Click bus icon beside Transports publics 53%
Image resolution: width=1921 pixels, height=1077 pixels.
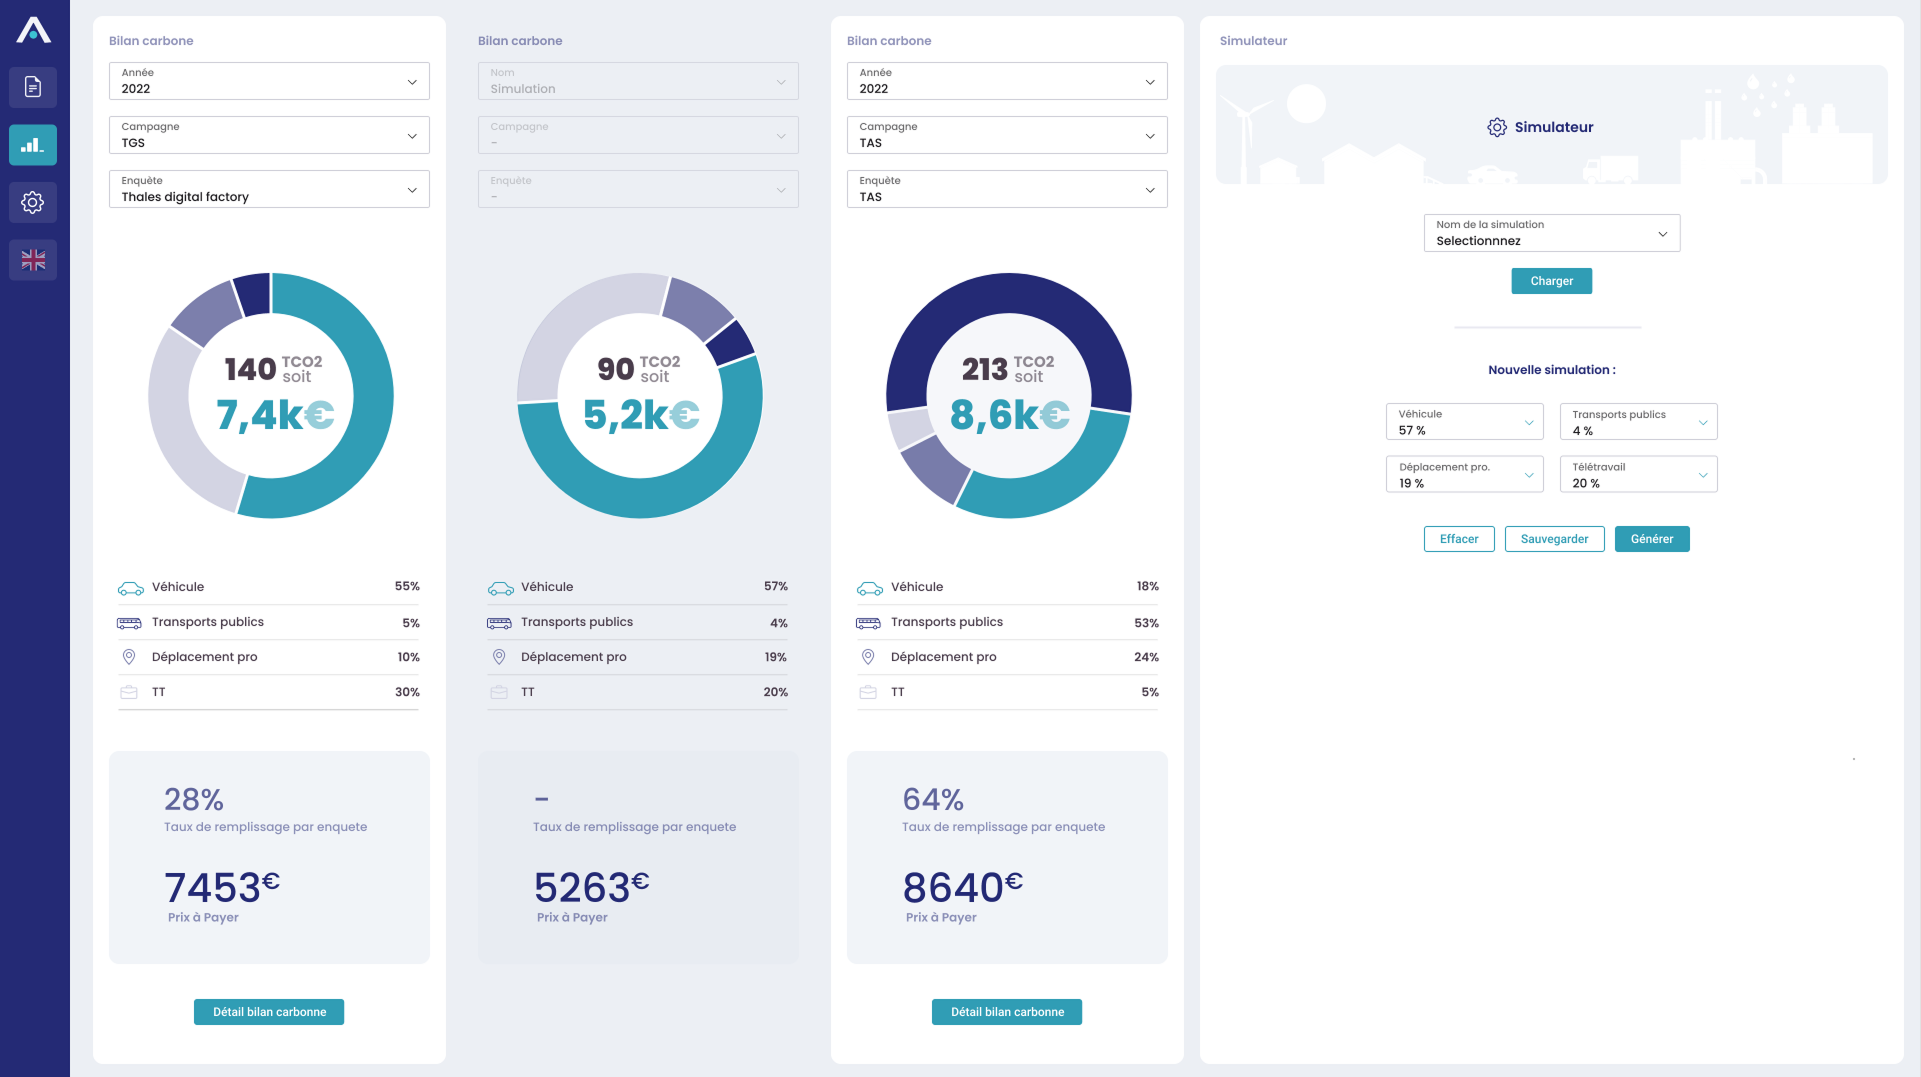(x=868, y=623)
